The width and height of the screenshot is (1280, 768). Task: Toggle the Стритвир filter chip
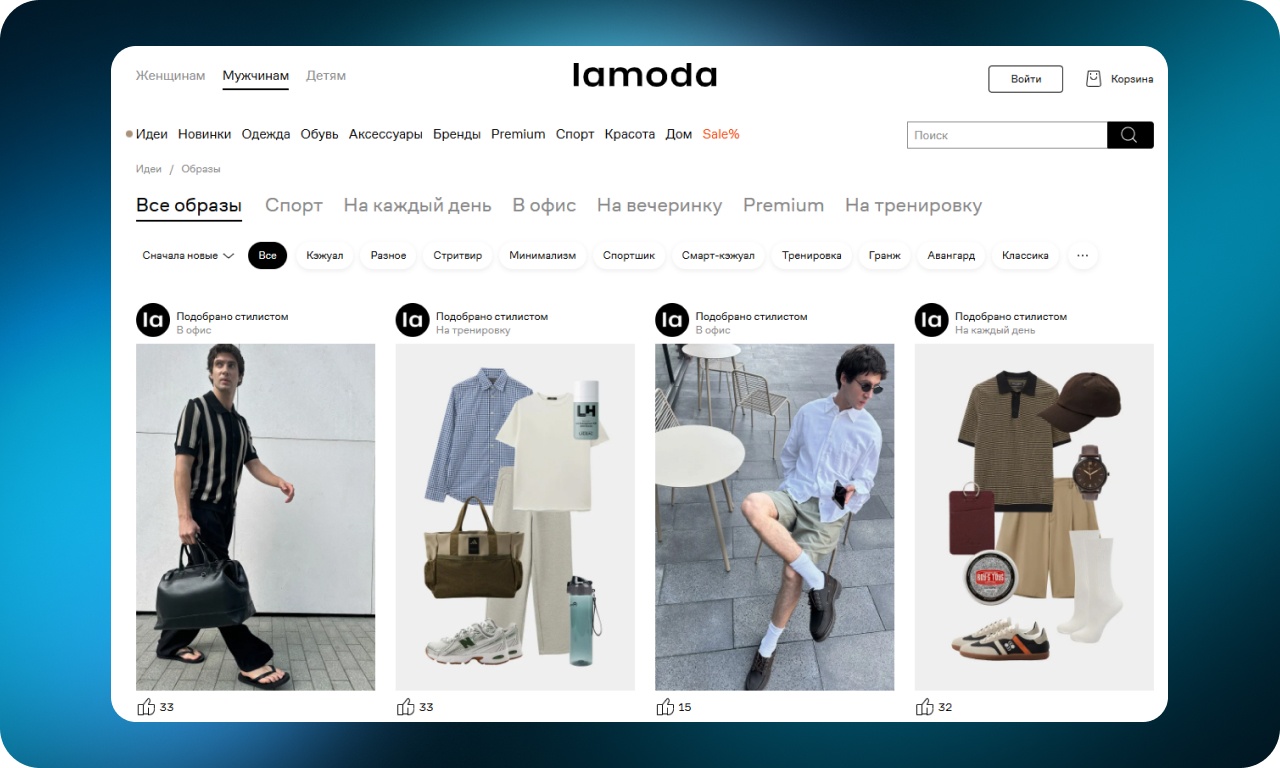click(x=458, y=256)
